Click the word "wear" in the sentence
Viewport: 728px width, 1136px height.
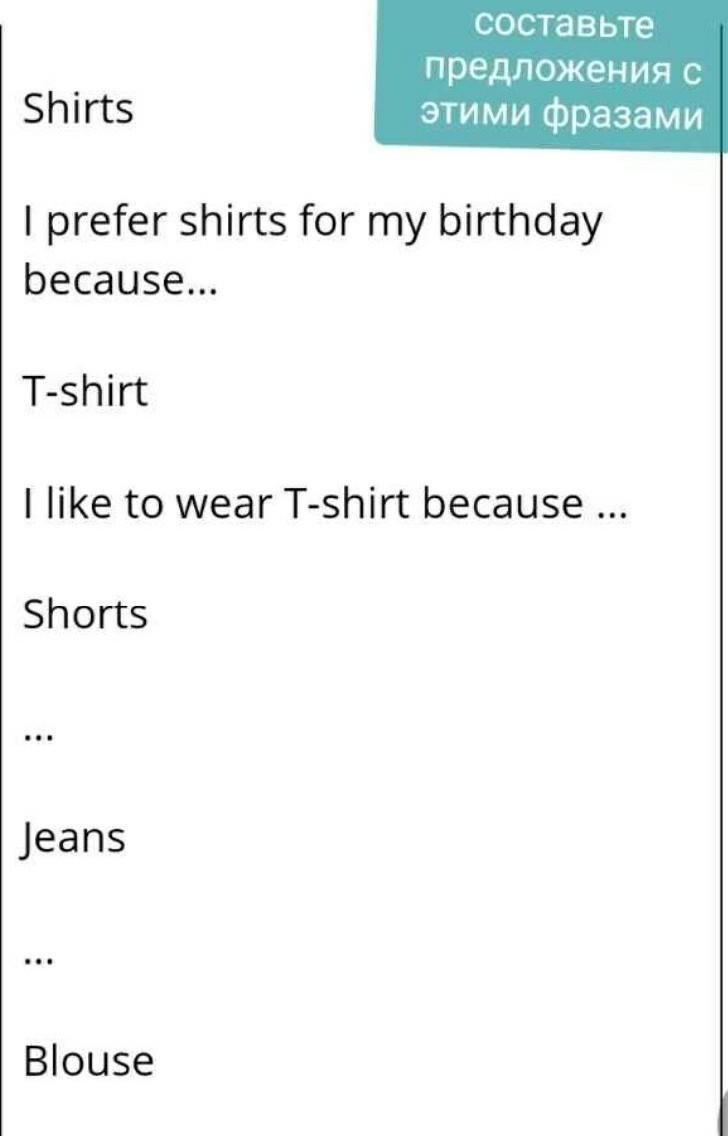(226, 505)
